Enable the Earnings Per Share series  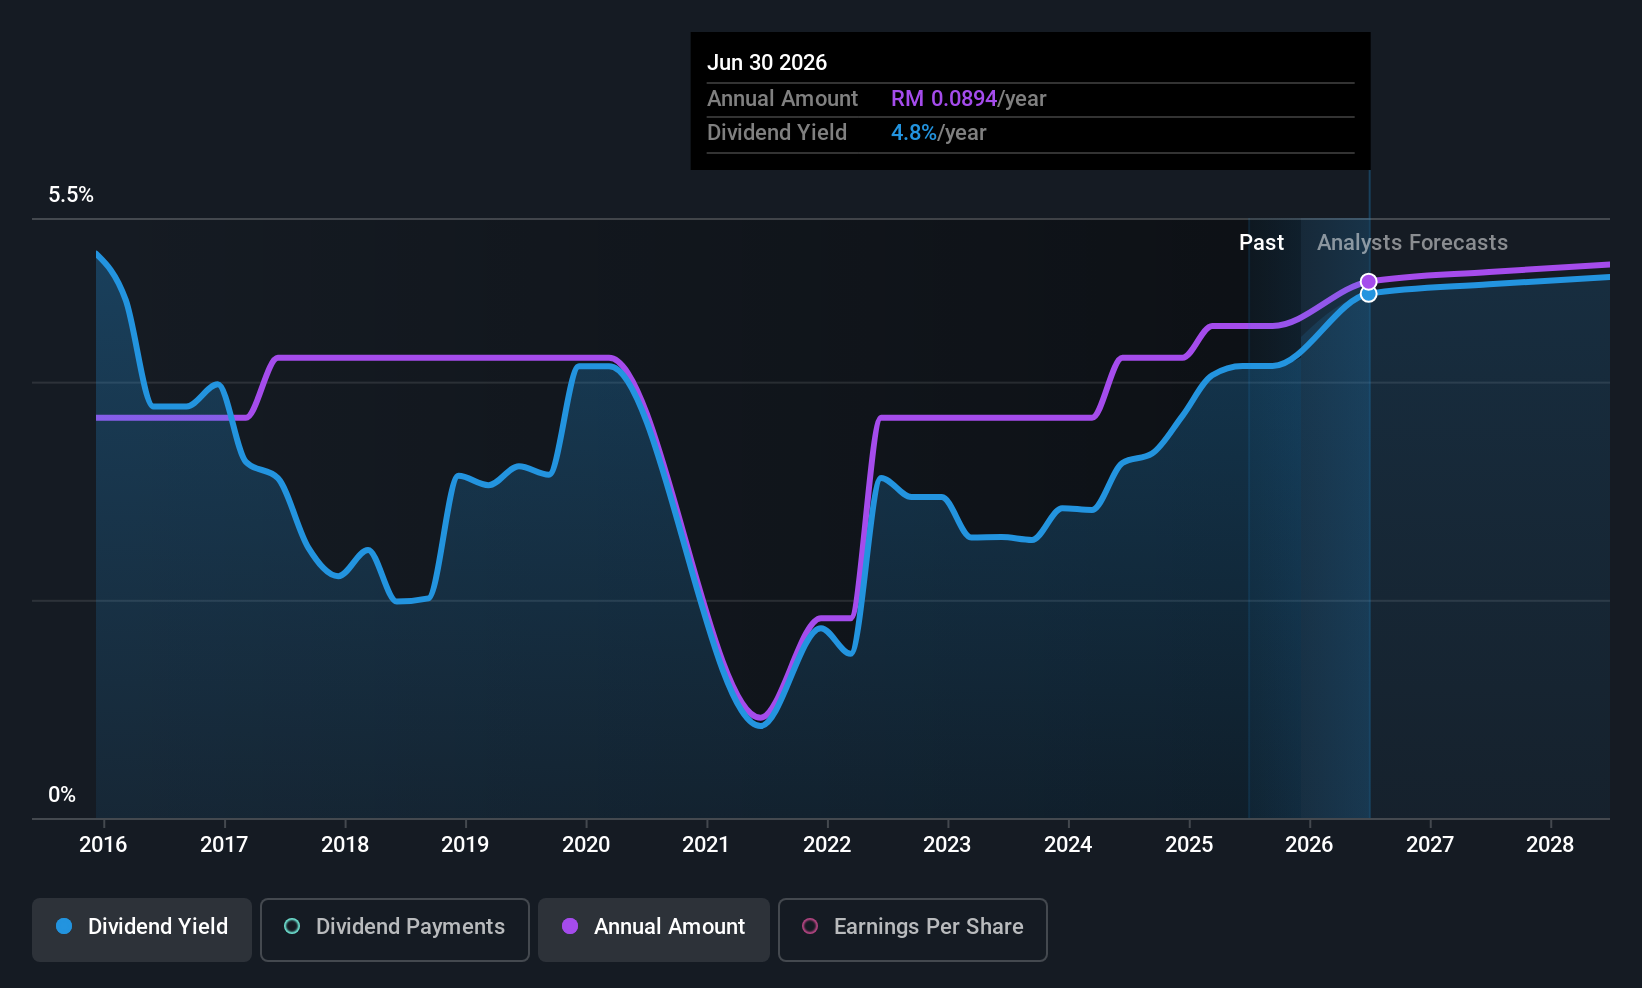(913, 929)
